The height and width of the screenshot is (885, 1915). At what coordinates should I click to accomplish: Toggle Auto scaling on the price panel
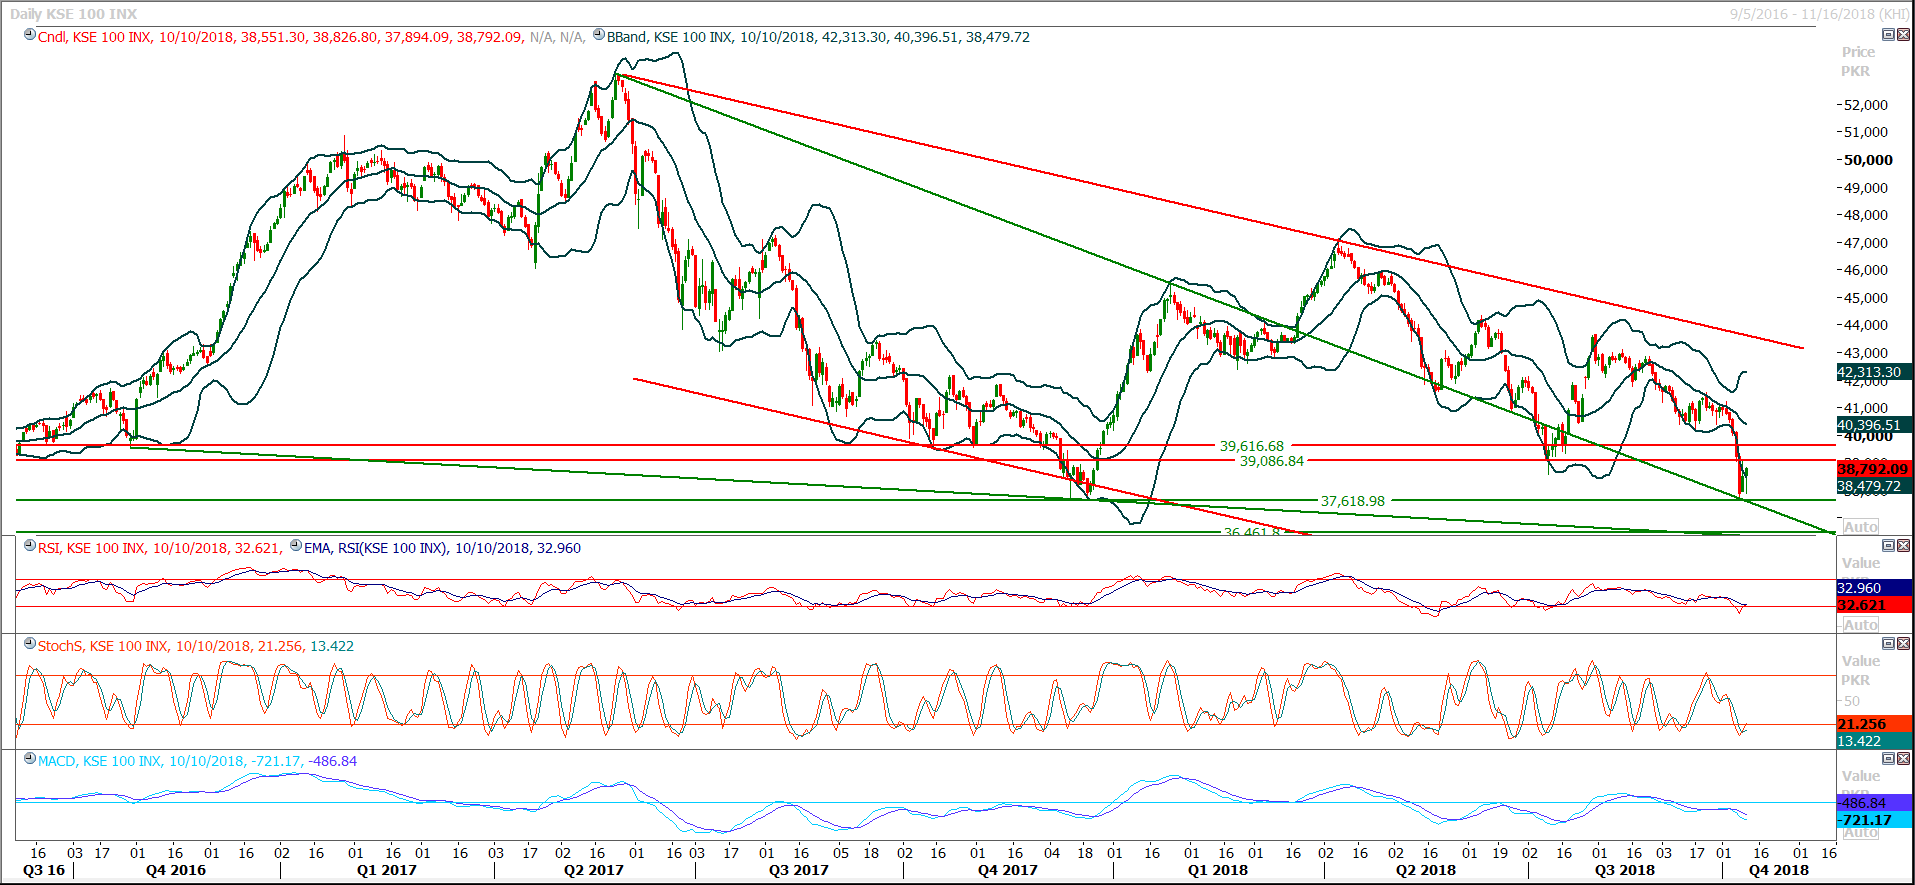pyautogui.click(x=1860, y=526)
